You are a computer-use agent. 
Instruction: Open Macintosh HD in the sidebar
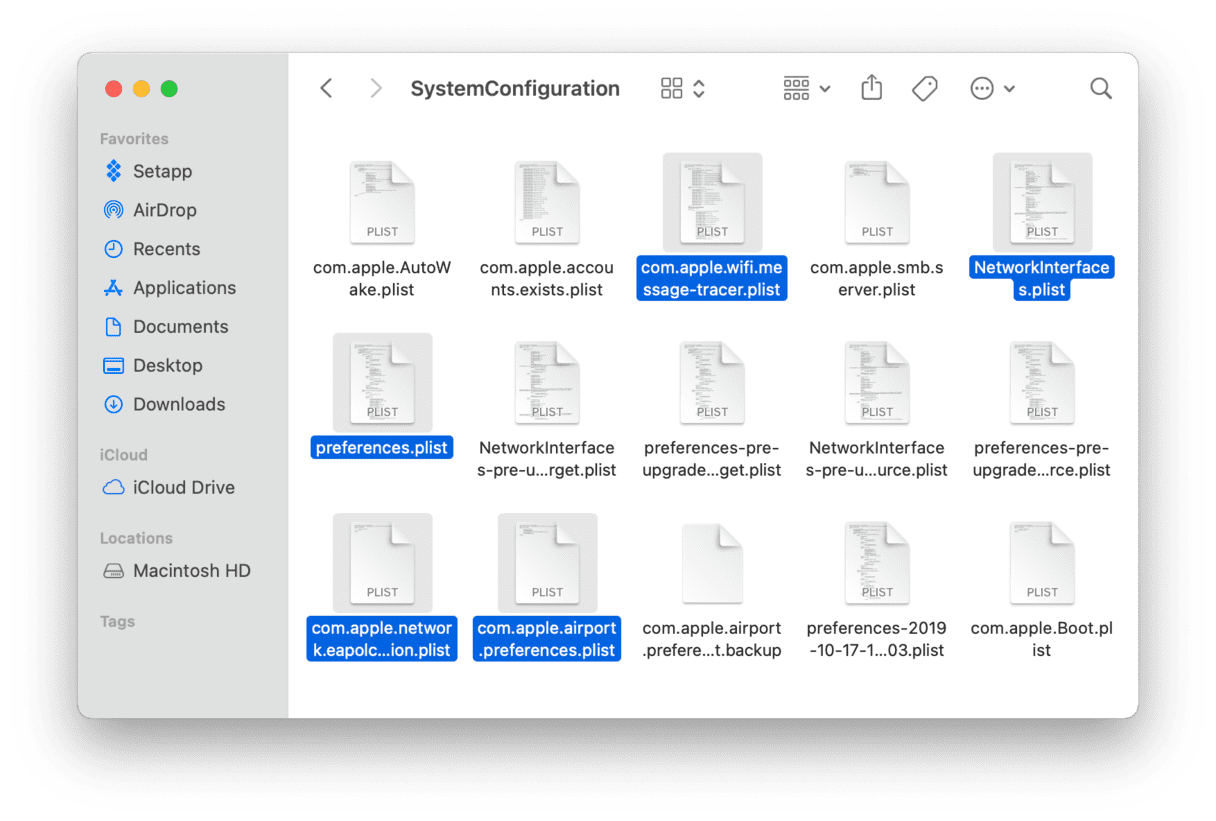(177, 571)
